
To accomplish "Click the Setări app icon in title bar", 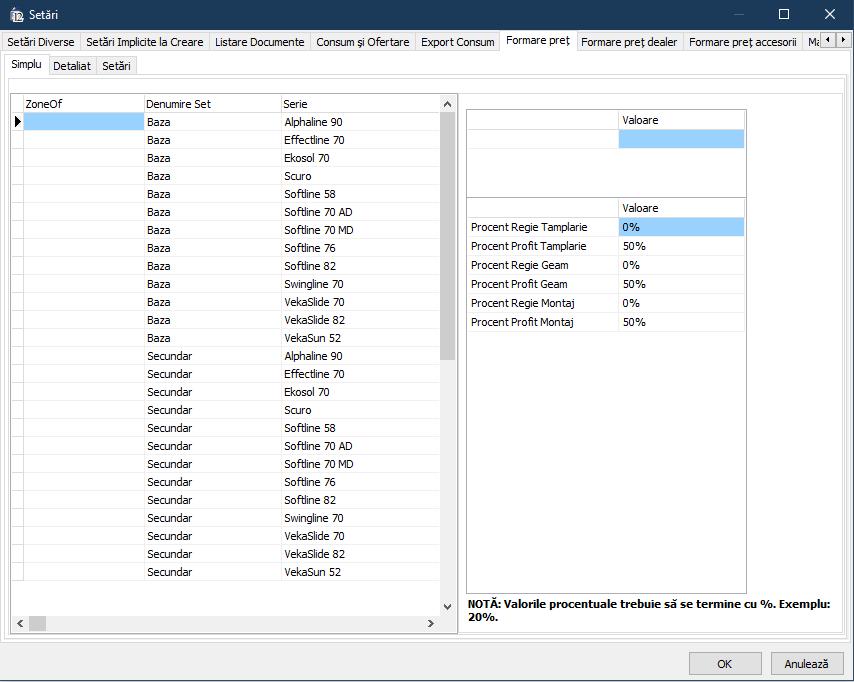I will [16, 14].
